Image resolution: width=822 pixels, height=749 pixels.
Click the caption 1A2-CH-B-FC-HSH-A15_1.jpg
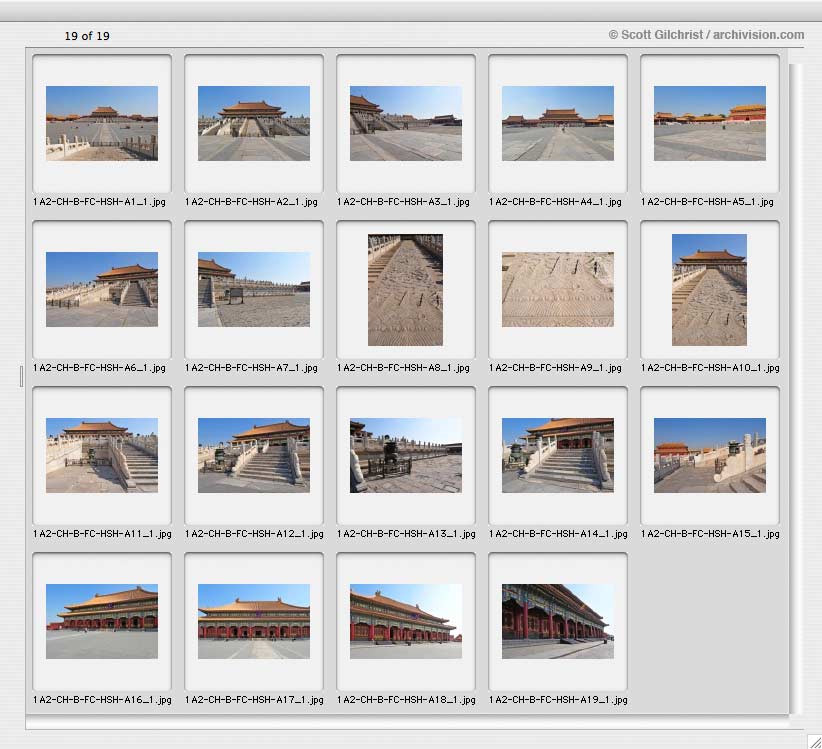point(710,534)
